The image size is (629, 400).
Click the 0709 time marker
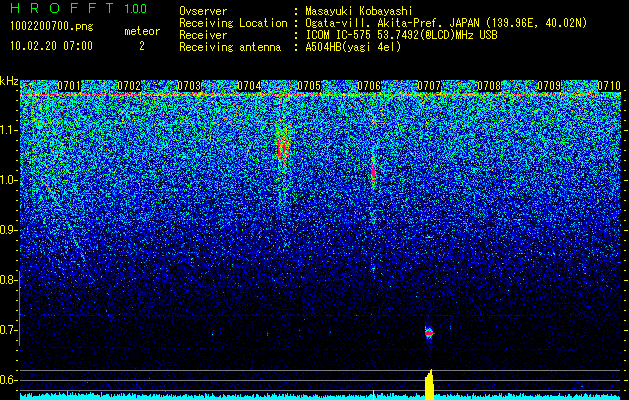(x=549, y=86)
